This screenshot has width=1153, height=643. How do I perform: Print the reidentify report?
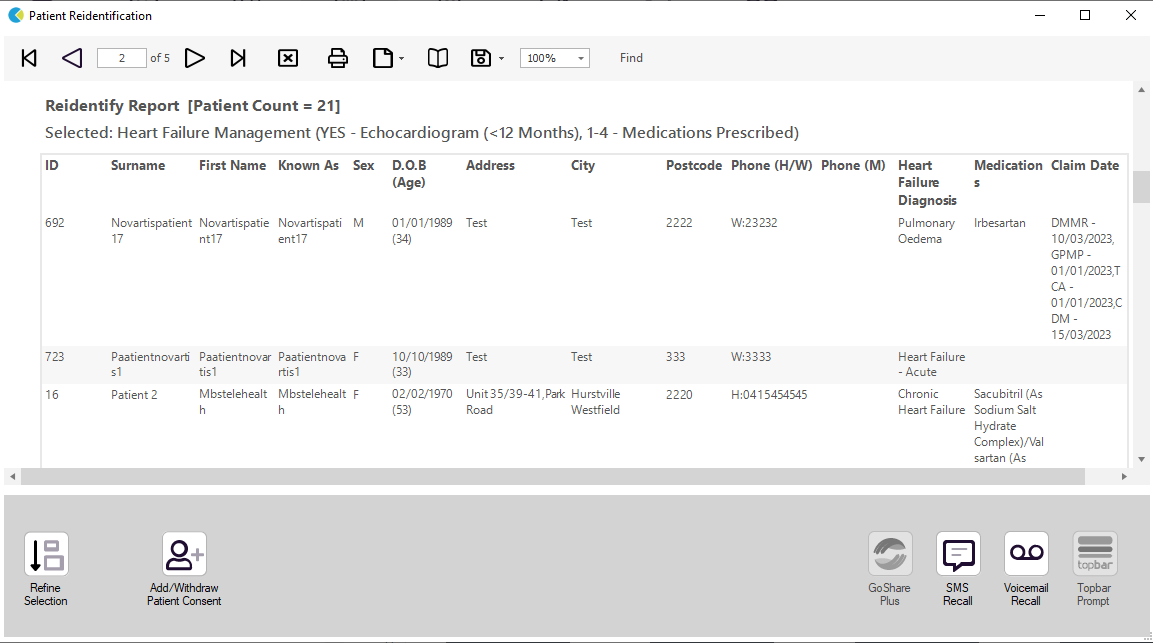[338, 58]
